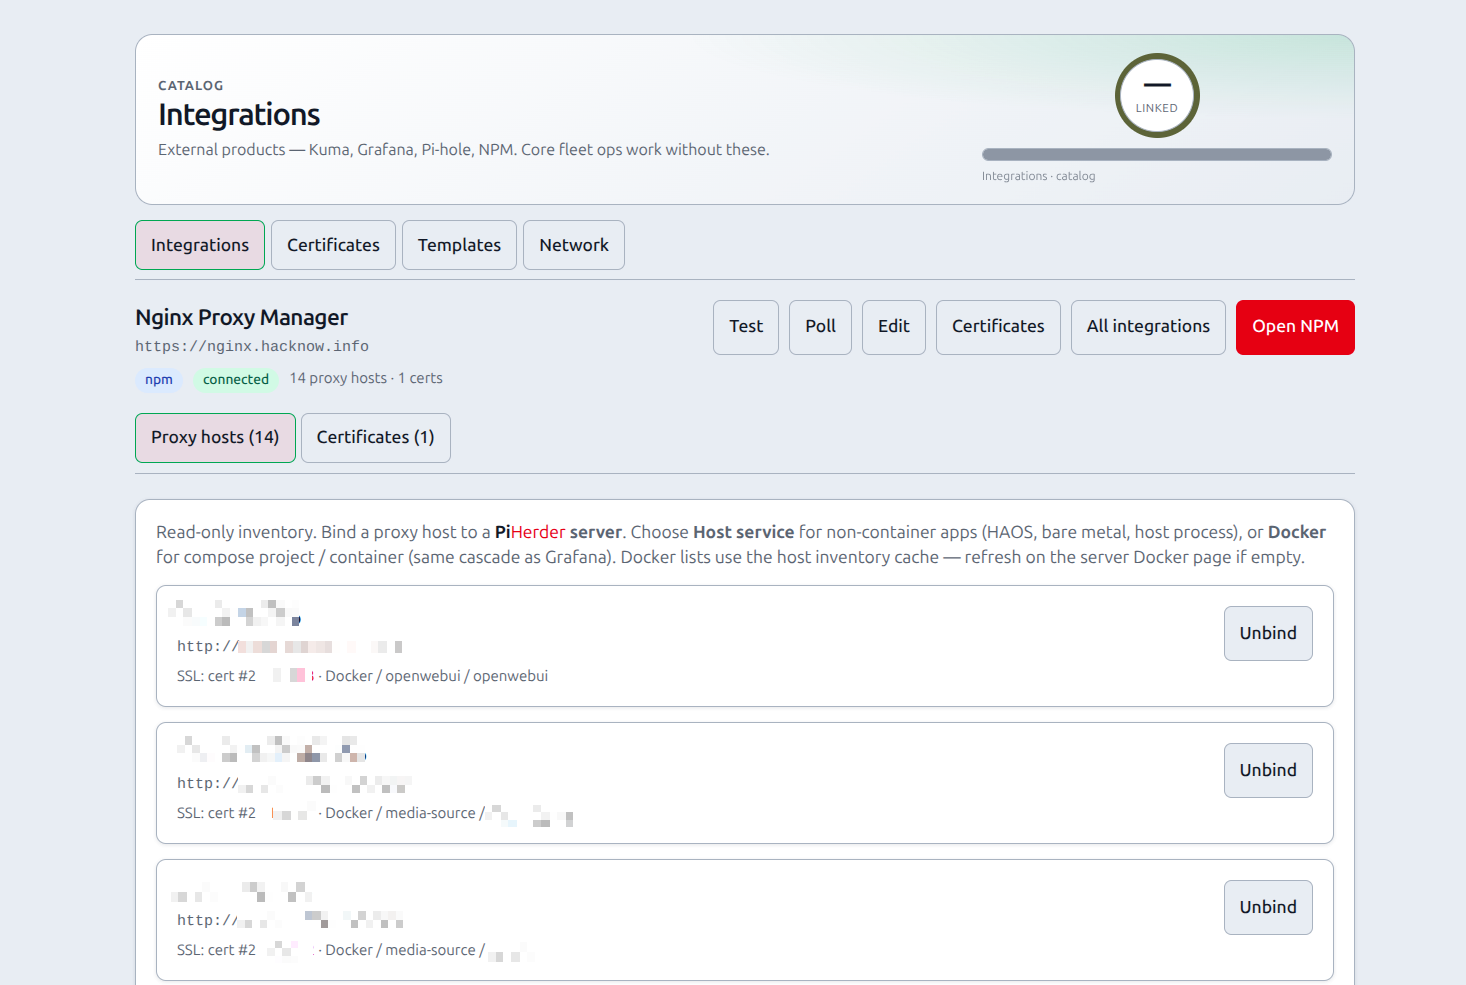1466x985 pixels.
Task: Click 'Docker / openwebui / openwebui' text
Action: pyautogui.click(x=437, y=676)
